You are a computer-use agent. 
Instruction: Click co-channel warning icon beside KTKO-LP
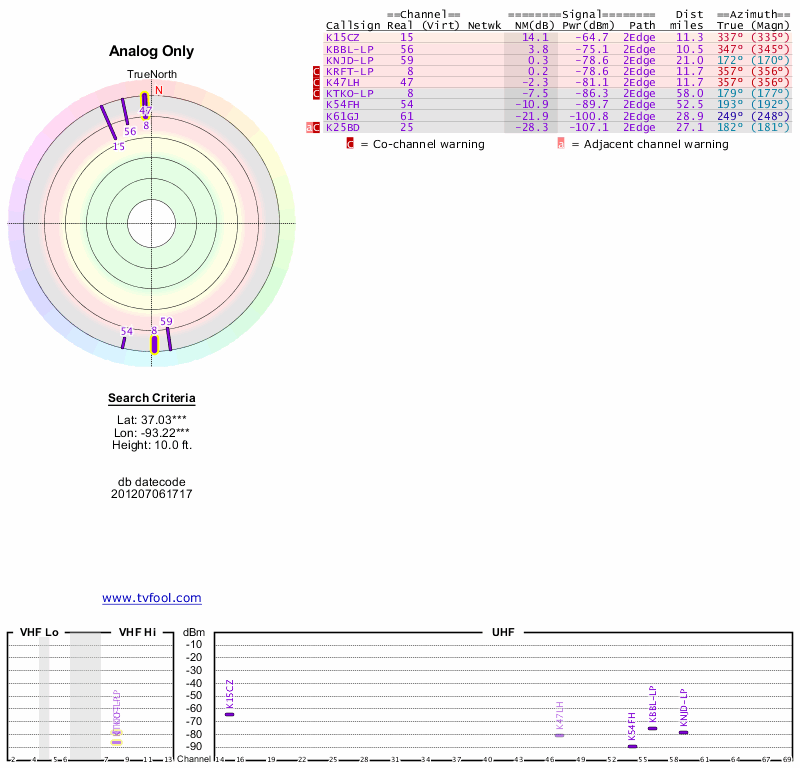(x=316, y=94)
